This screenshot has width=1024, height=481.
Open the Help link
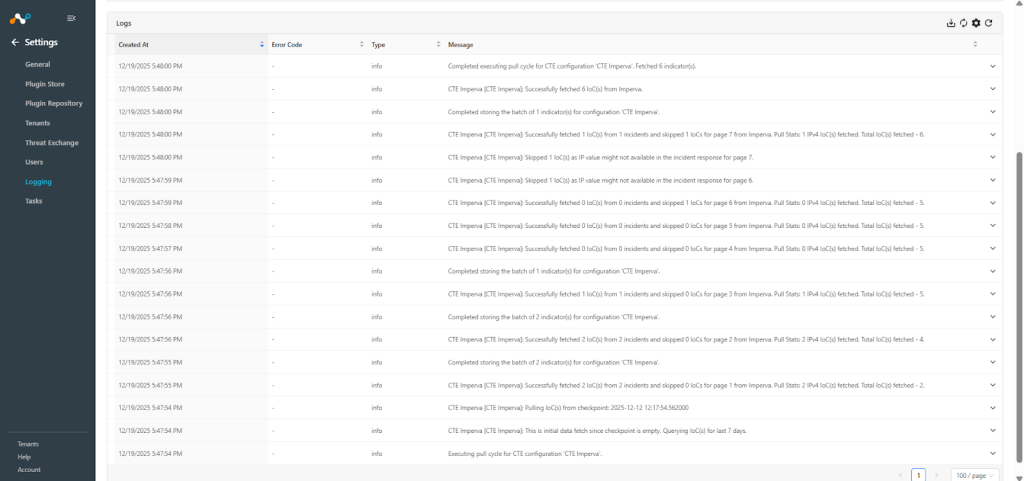(24, 457)
